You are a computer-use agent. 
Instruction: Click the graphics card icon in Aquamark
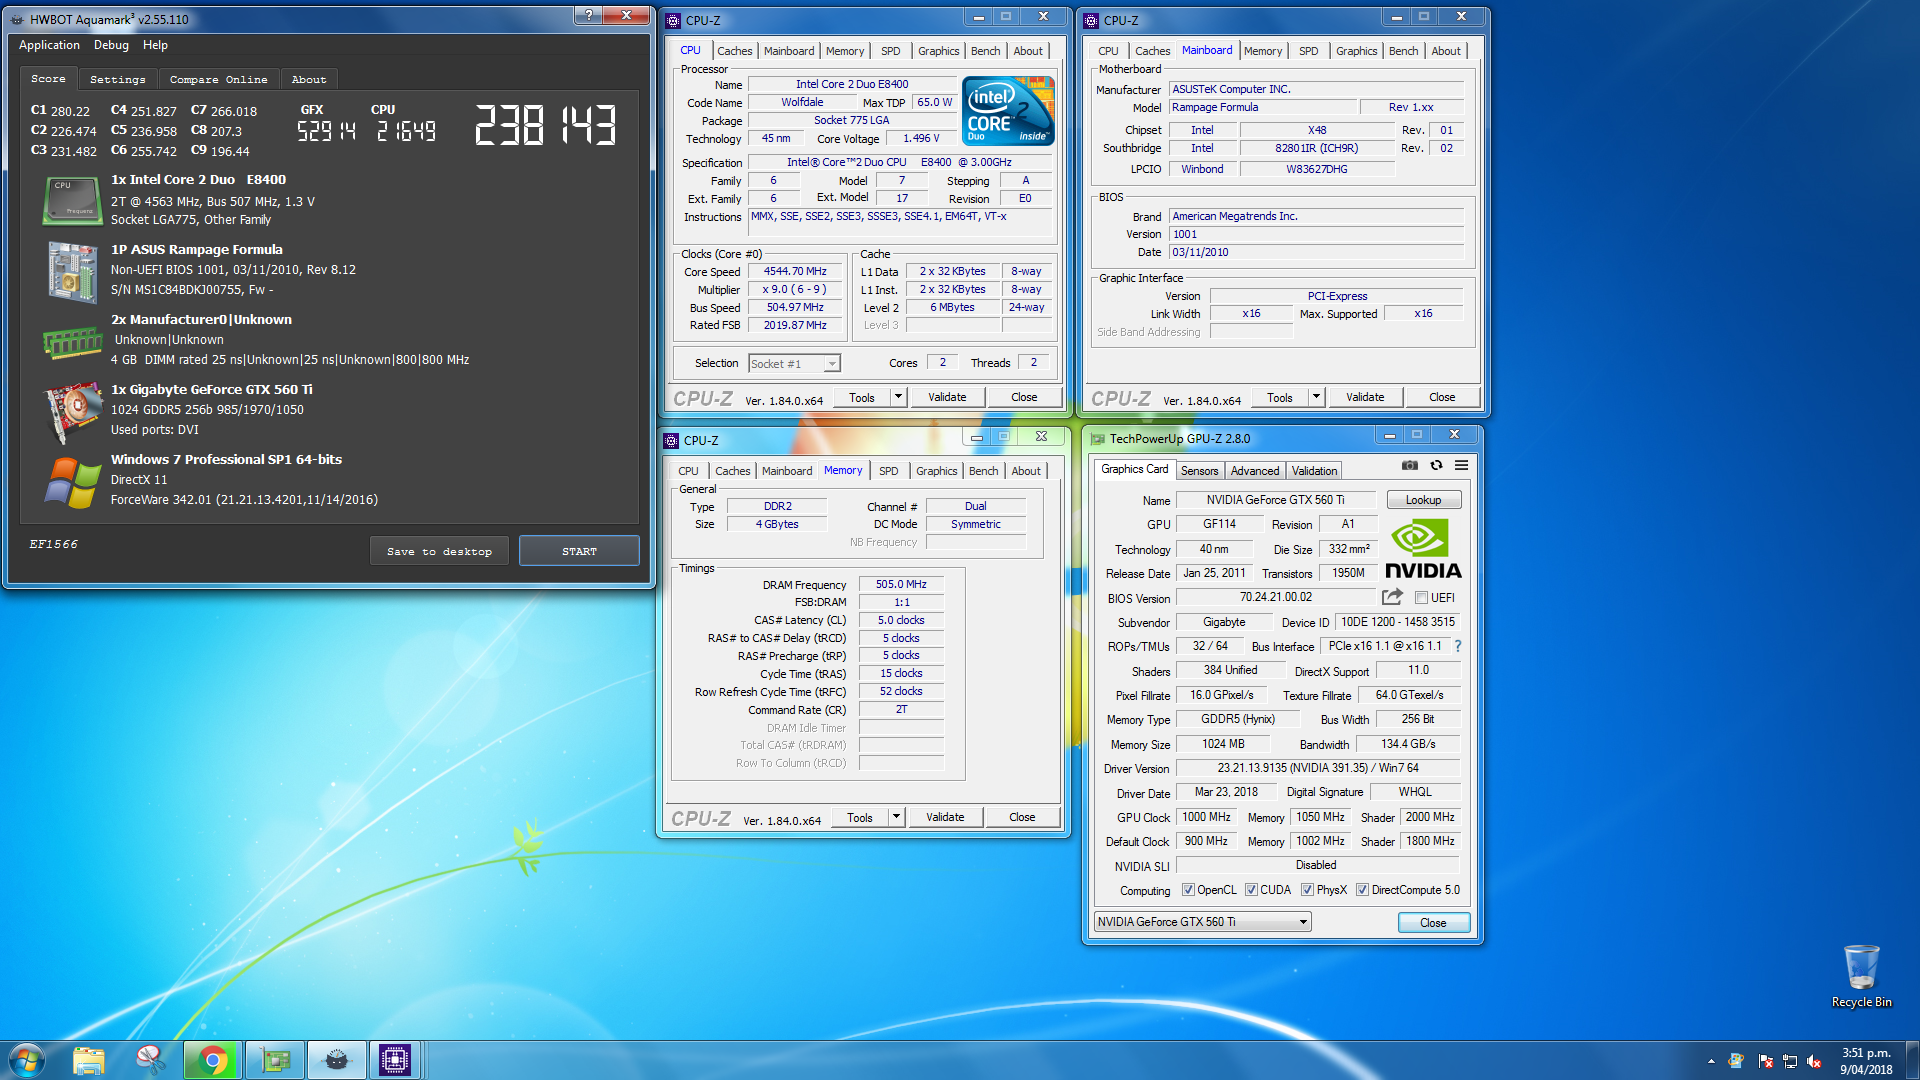pos(72,411)
